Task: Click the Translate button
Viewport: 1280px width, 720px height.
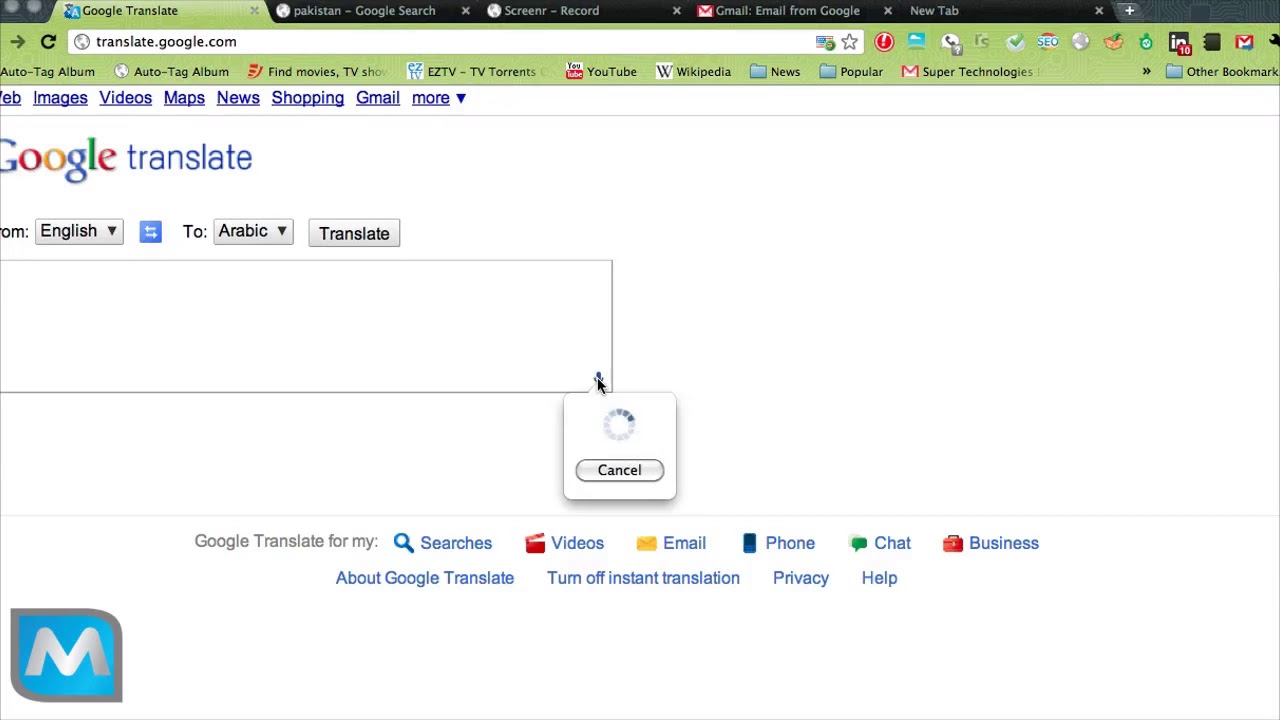Action: pyautogui.click(x=354, y=233)
